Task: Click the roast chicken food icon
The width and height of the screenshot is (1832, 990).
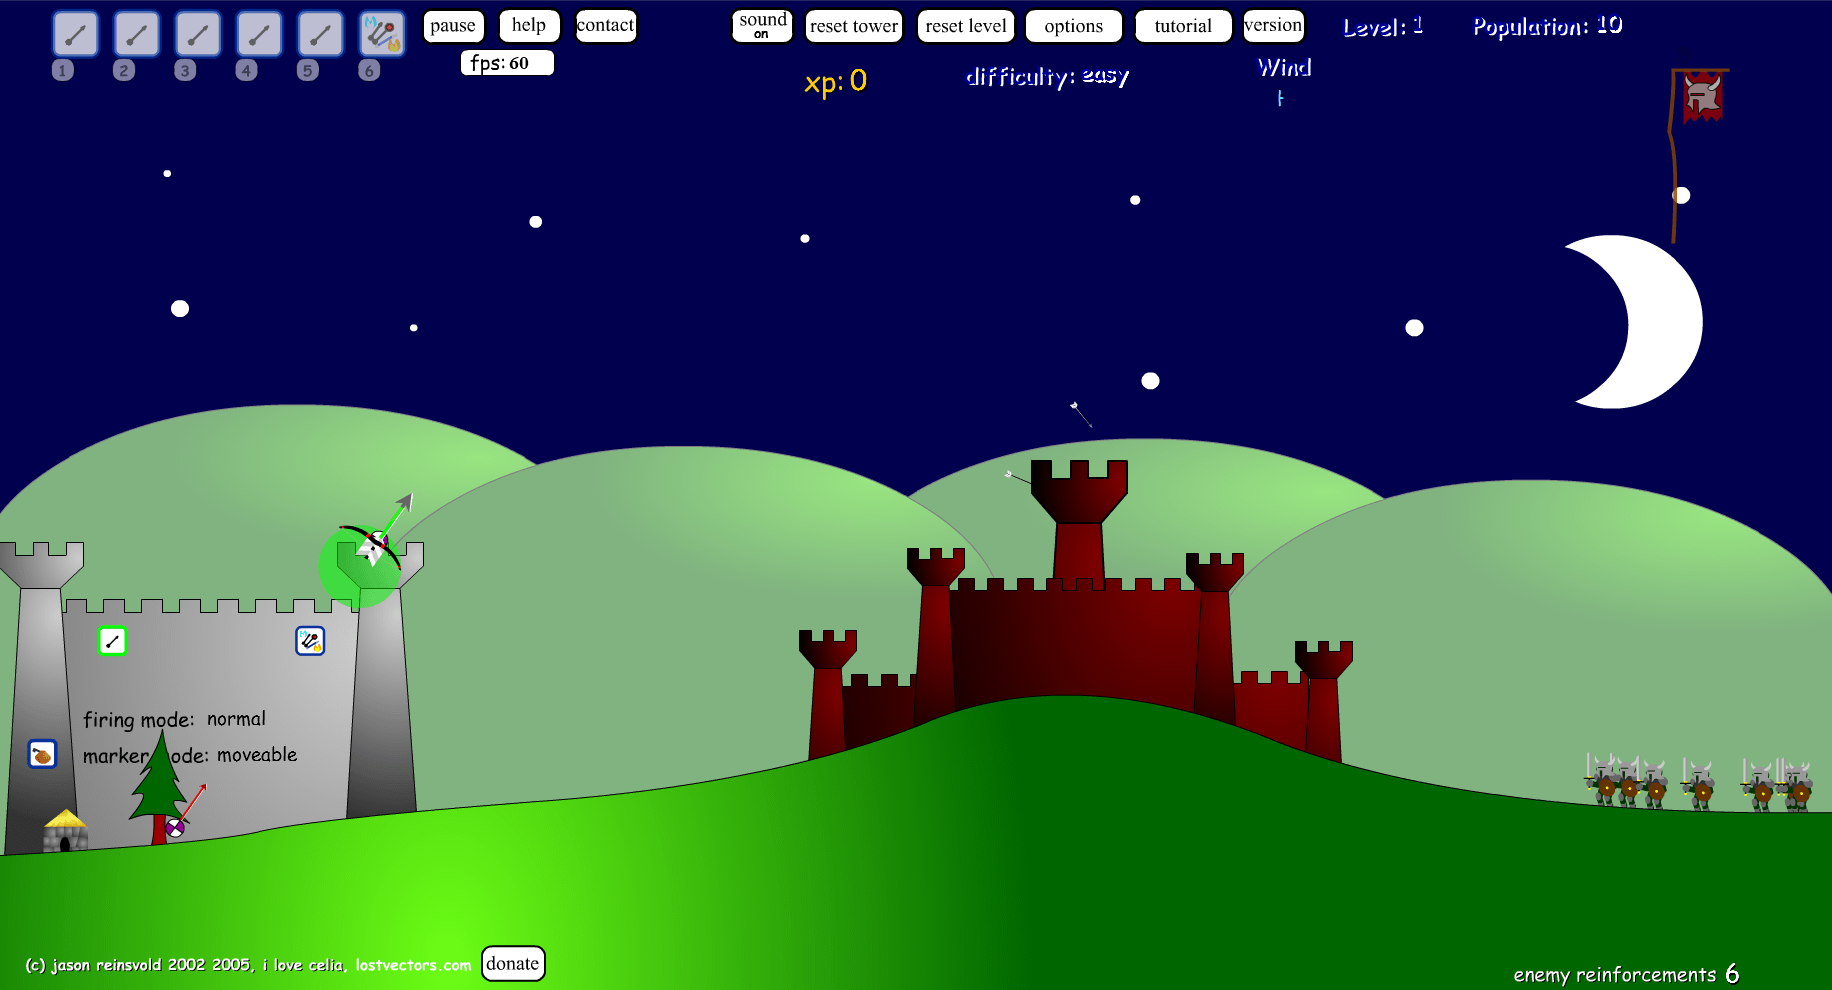Action: [x=42, y=754]
